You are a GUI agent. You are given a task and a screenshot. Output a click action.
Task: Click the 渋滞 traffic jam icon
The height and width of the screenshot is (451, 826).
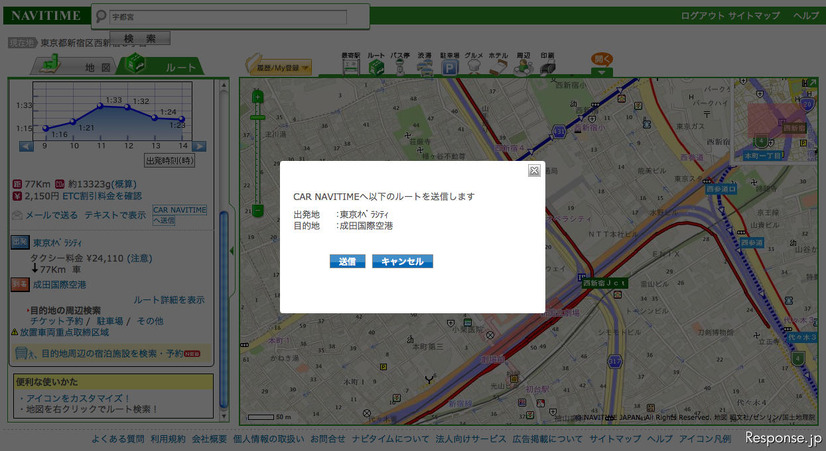(x=425, y=64)
